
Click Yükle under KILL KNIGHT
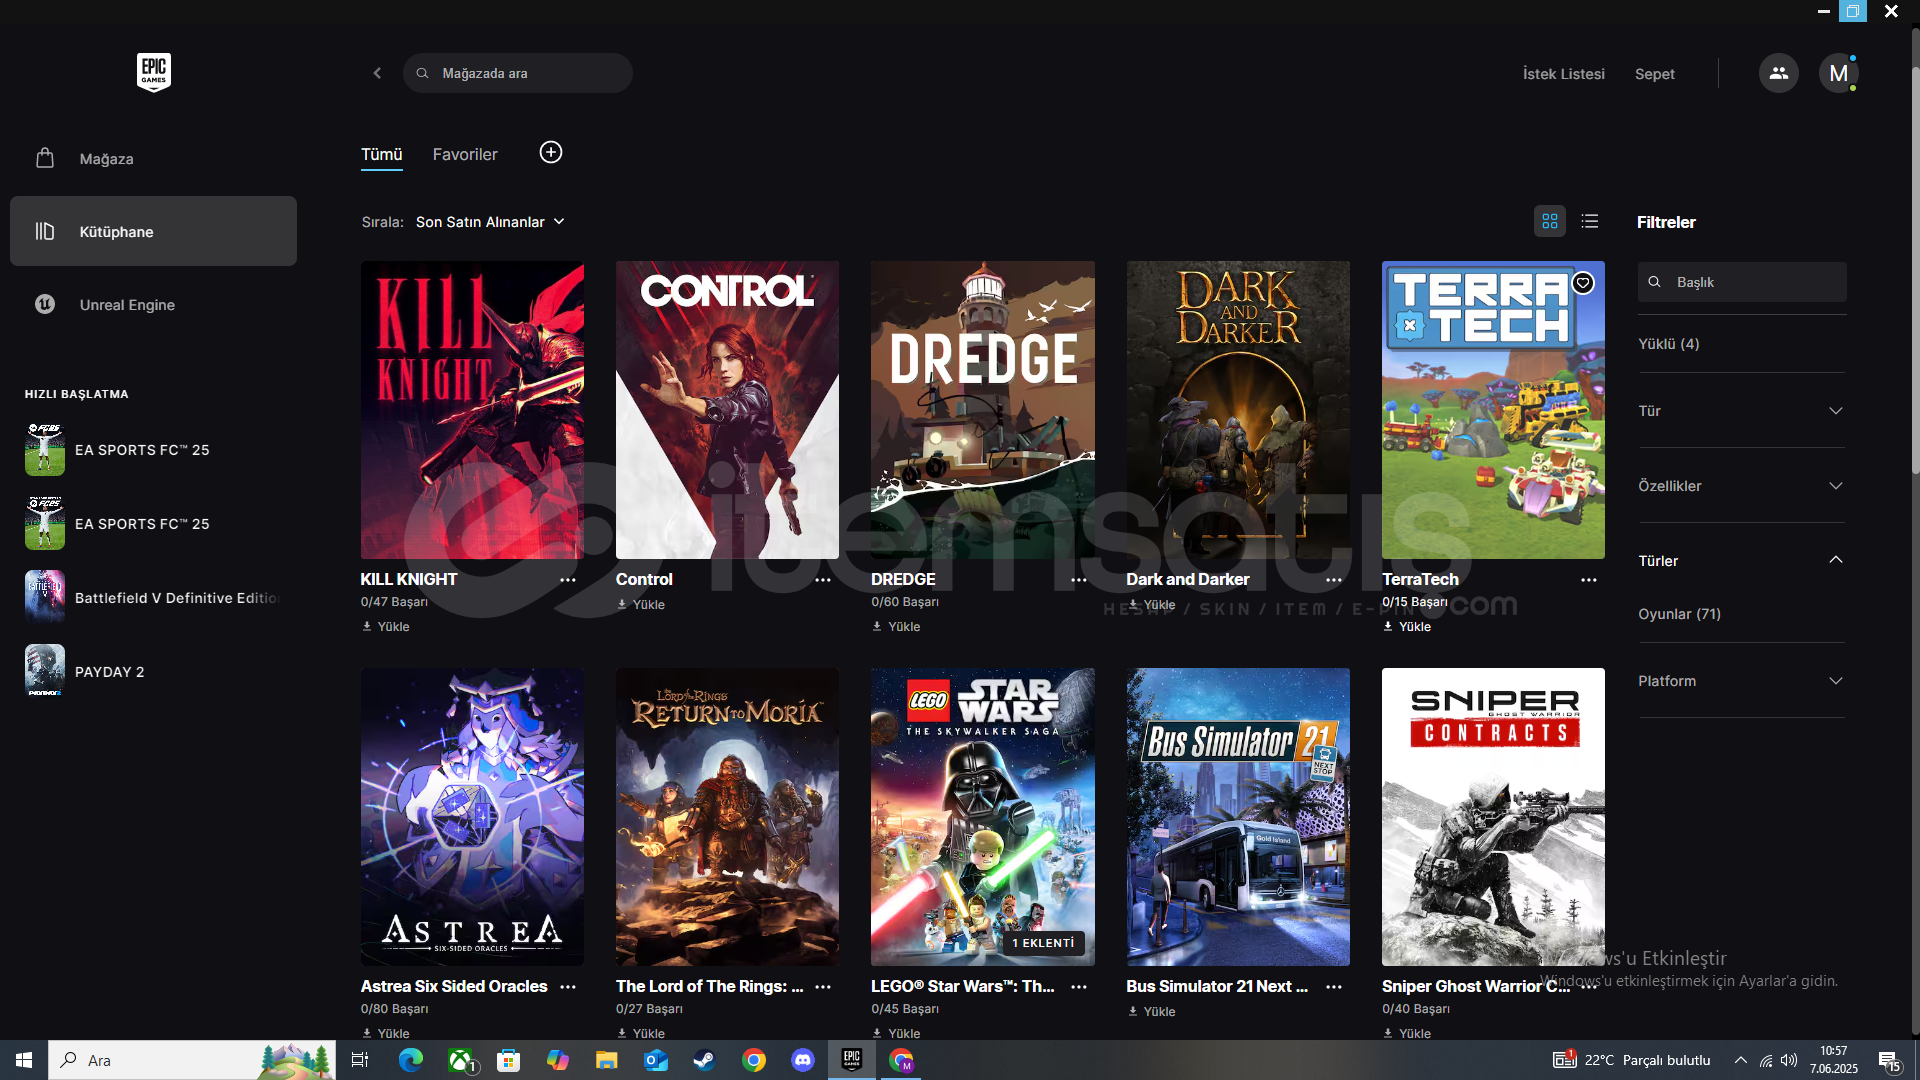(x=386, y=627)
